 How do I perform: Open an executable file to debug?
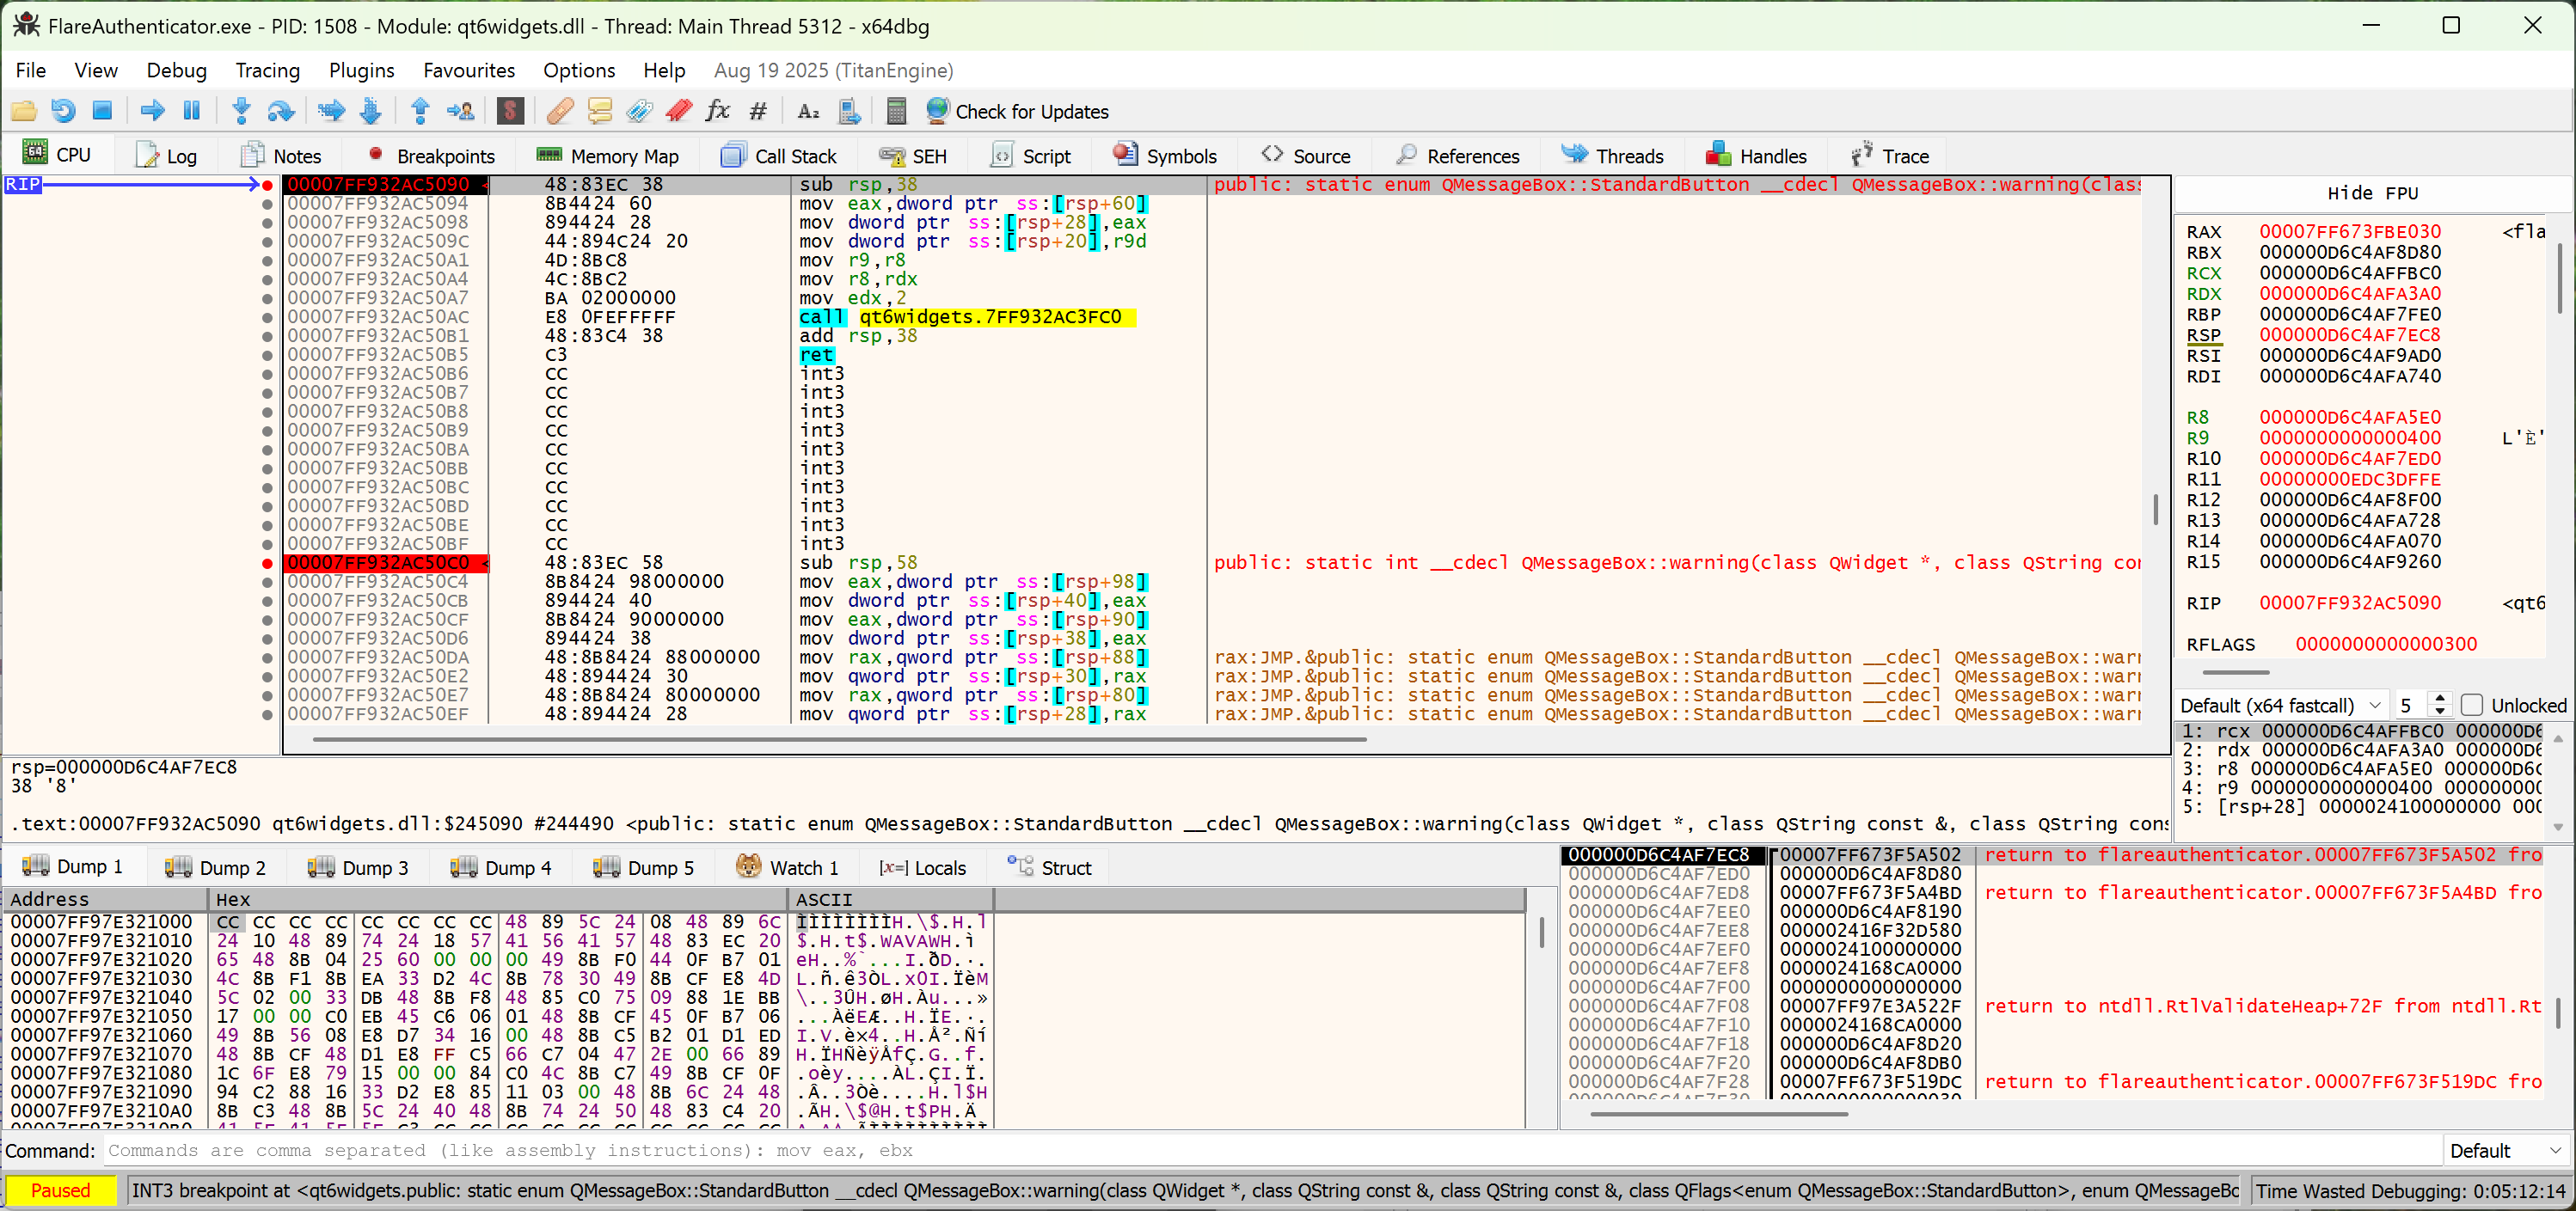coord(24,111)
